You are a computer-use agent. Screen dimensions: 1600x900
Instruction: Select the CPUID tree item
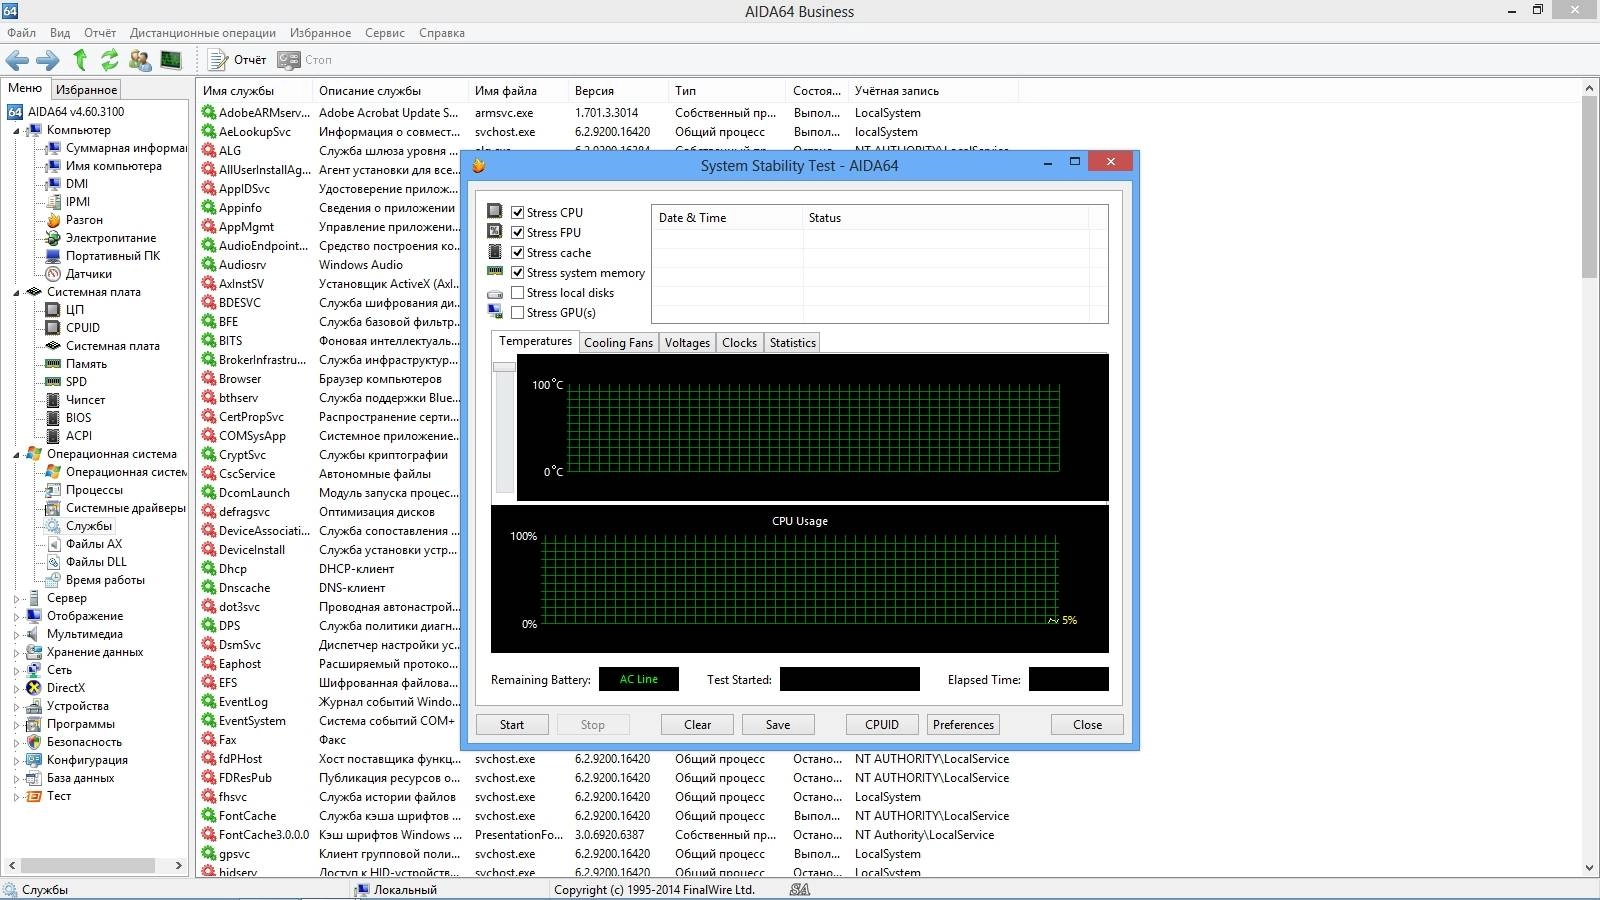pos(83,328)
